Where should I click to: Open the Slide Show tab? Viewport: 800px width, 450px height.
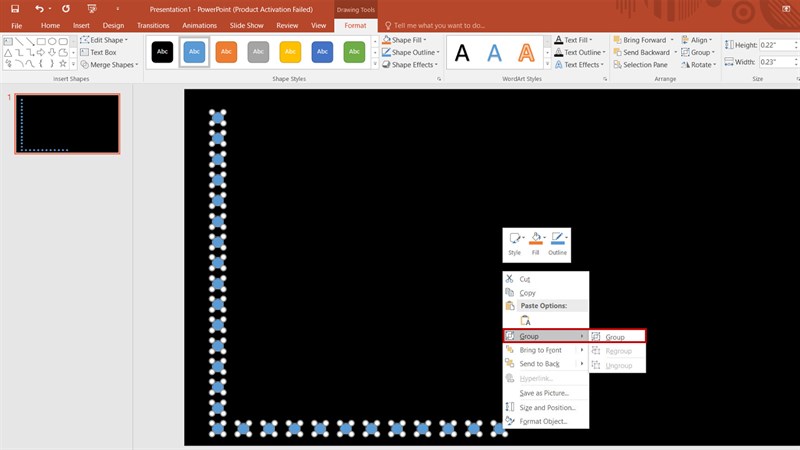246,25
